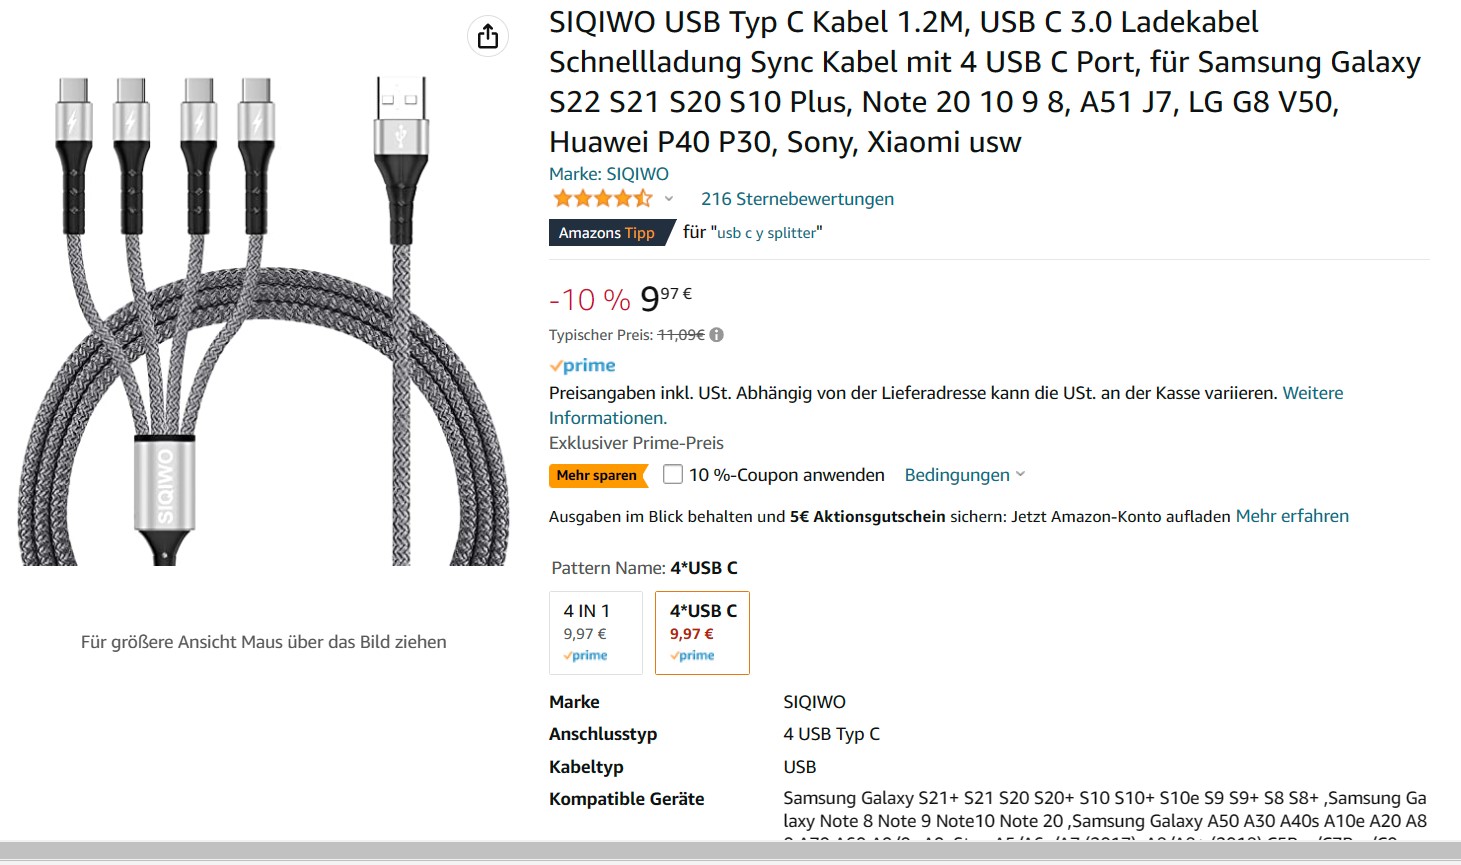Select the 4*USB C pattern option
This screenshot has height=865, width=1461.
click(702, 632)
